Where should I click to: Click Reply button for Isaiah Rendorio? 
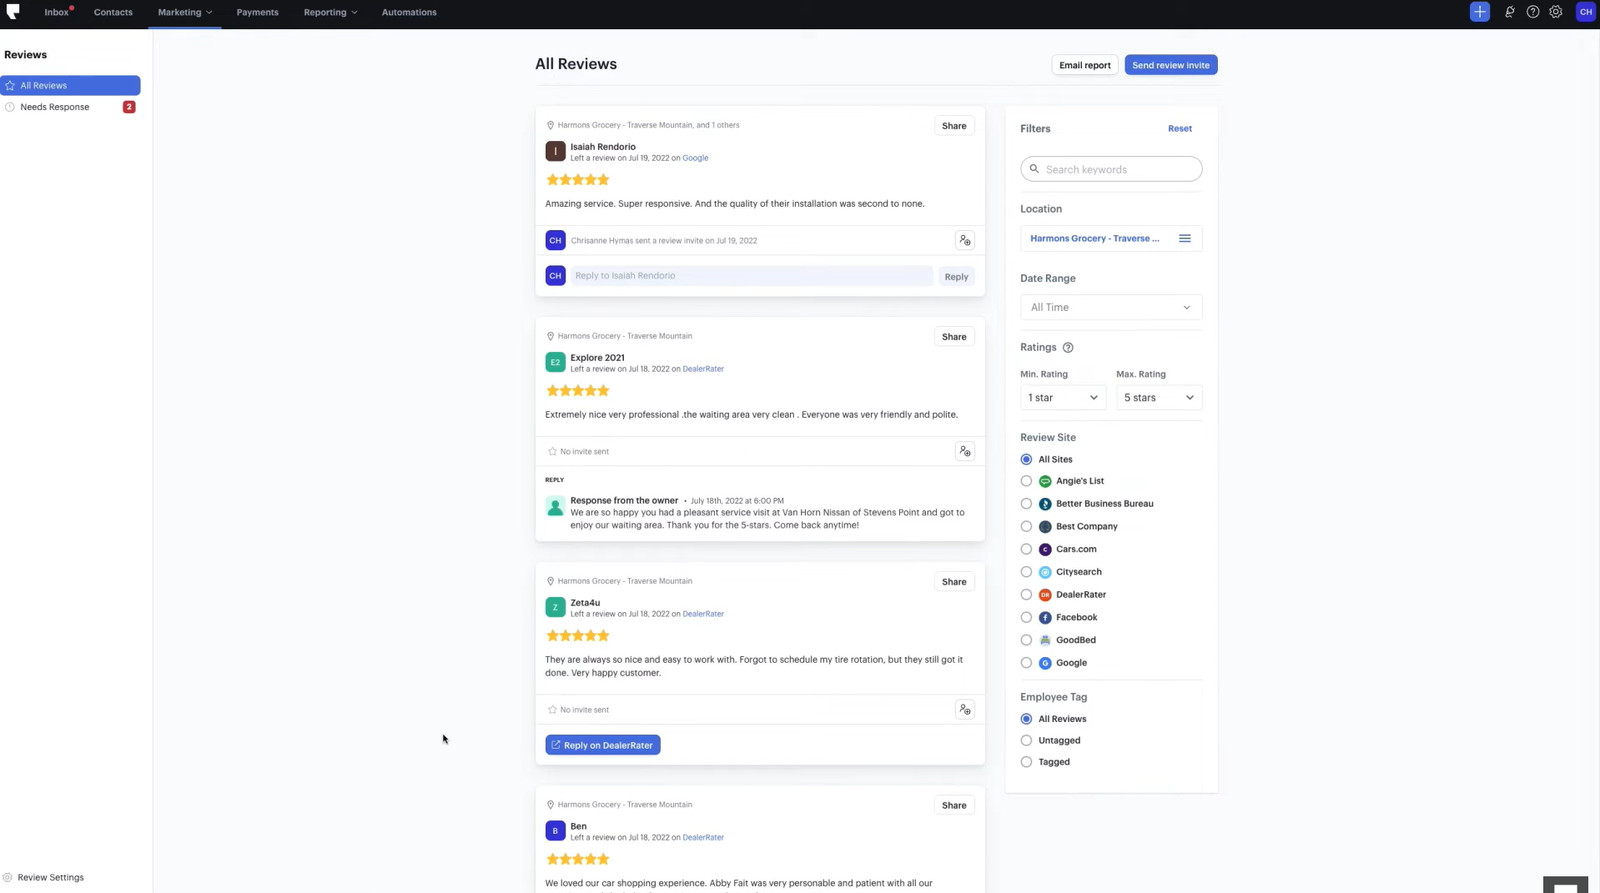(956, 277)
